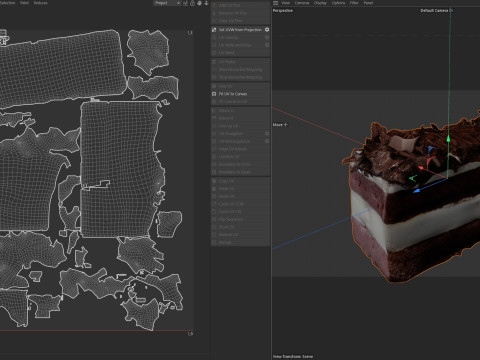
Task: Click the UV Unwrap command
Action: [228, 37]
